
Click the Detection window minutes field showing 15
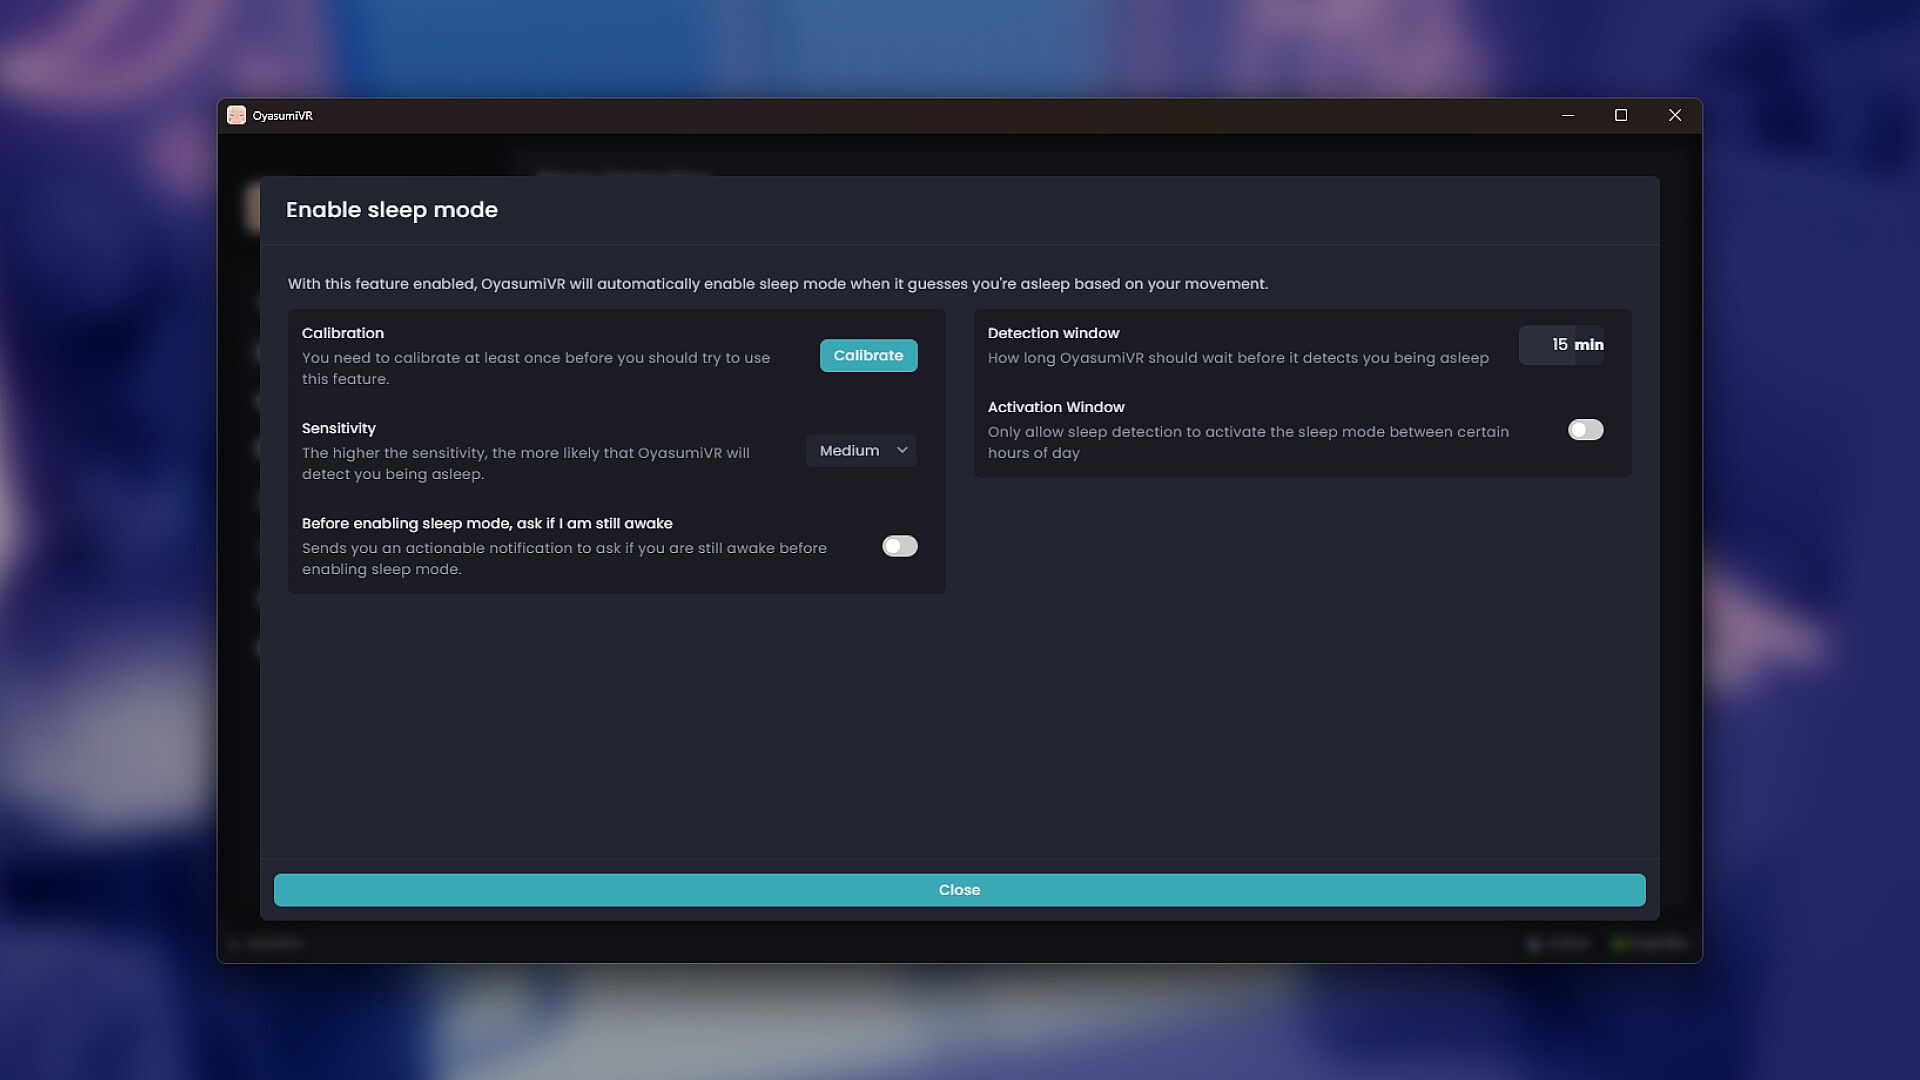[1548, 345]
